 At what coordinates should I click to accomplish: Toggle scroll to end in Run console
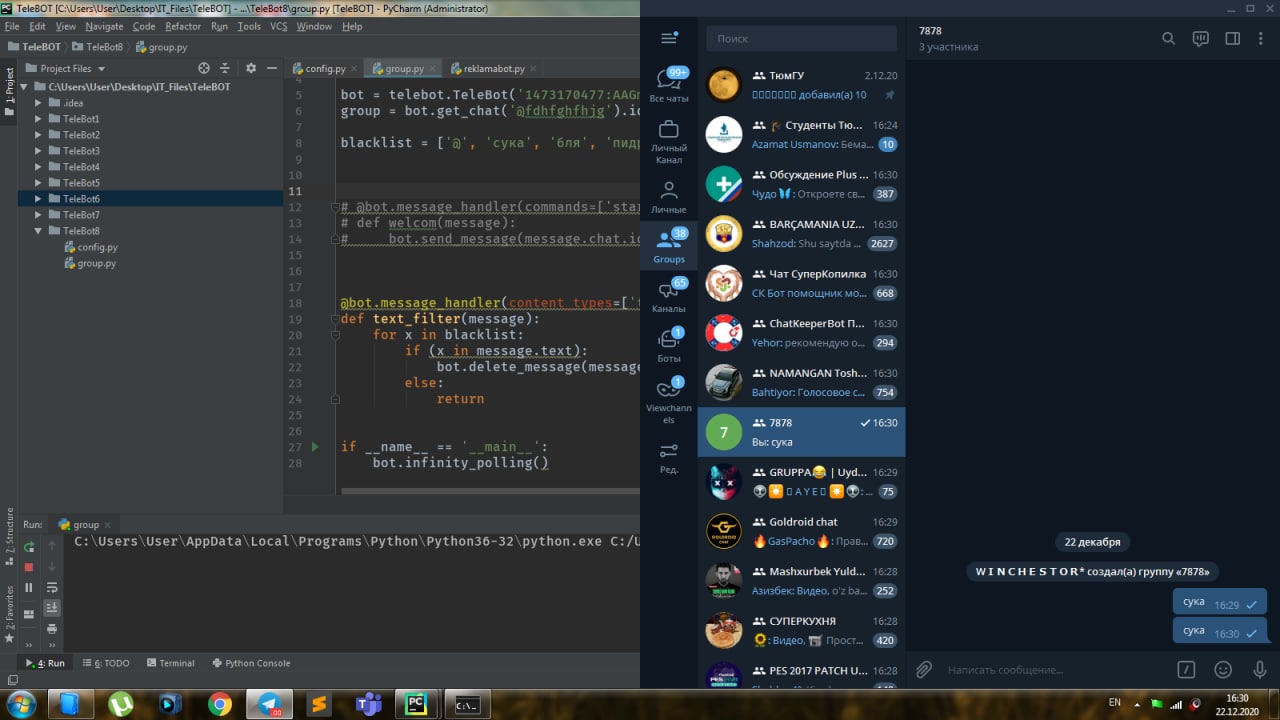52,608
